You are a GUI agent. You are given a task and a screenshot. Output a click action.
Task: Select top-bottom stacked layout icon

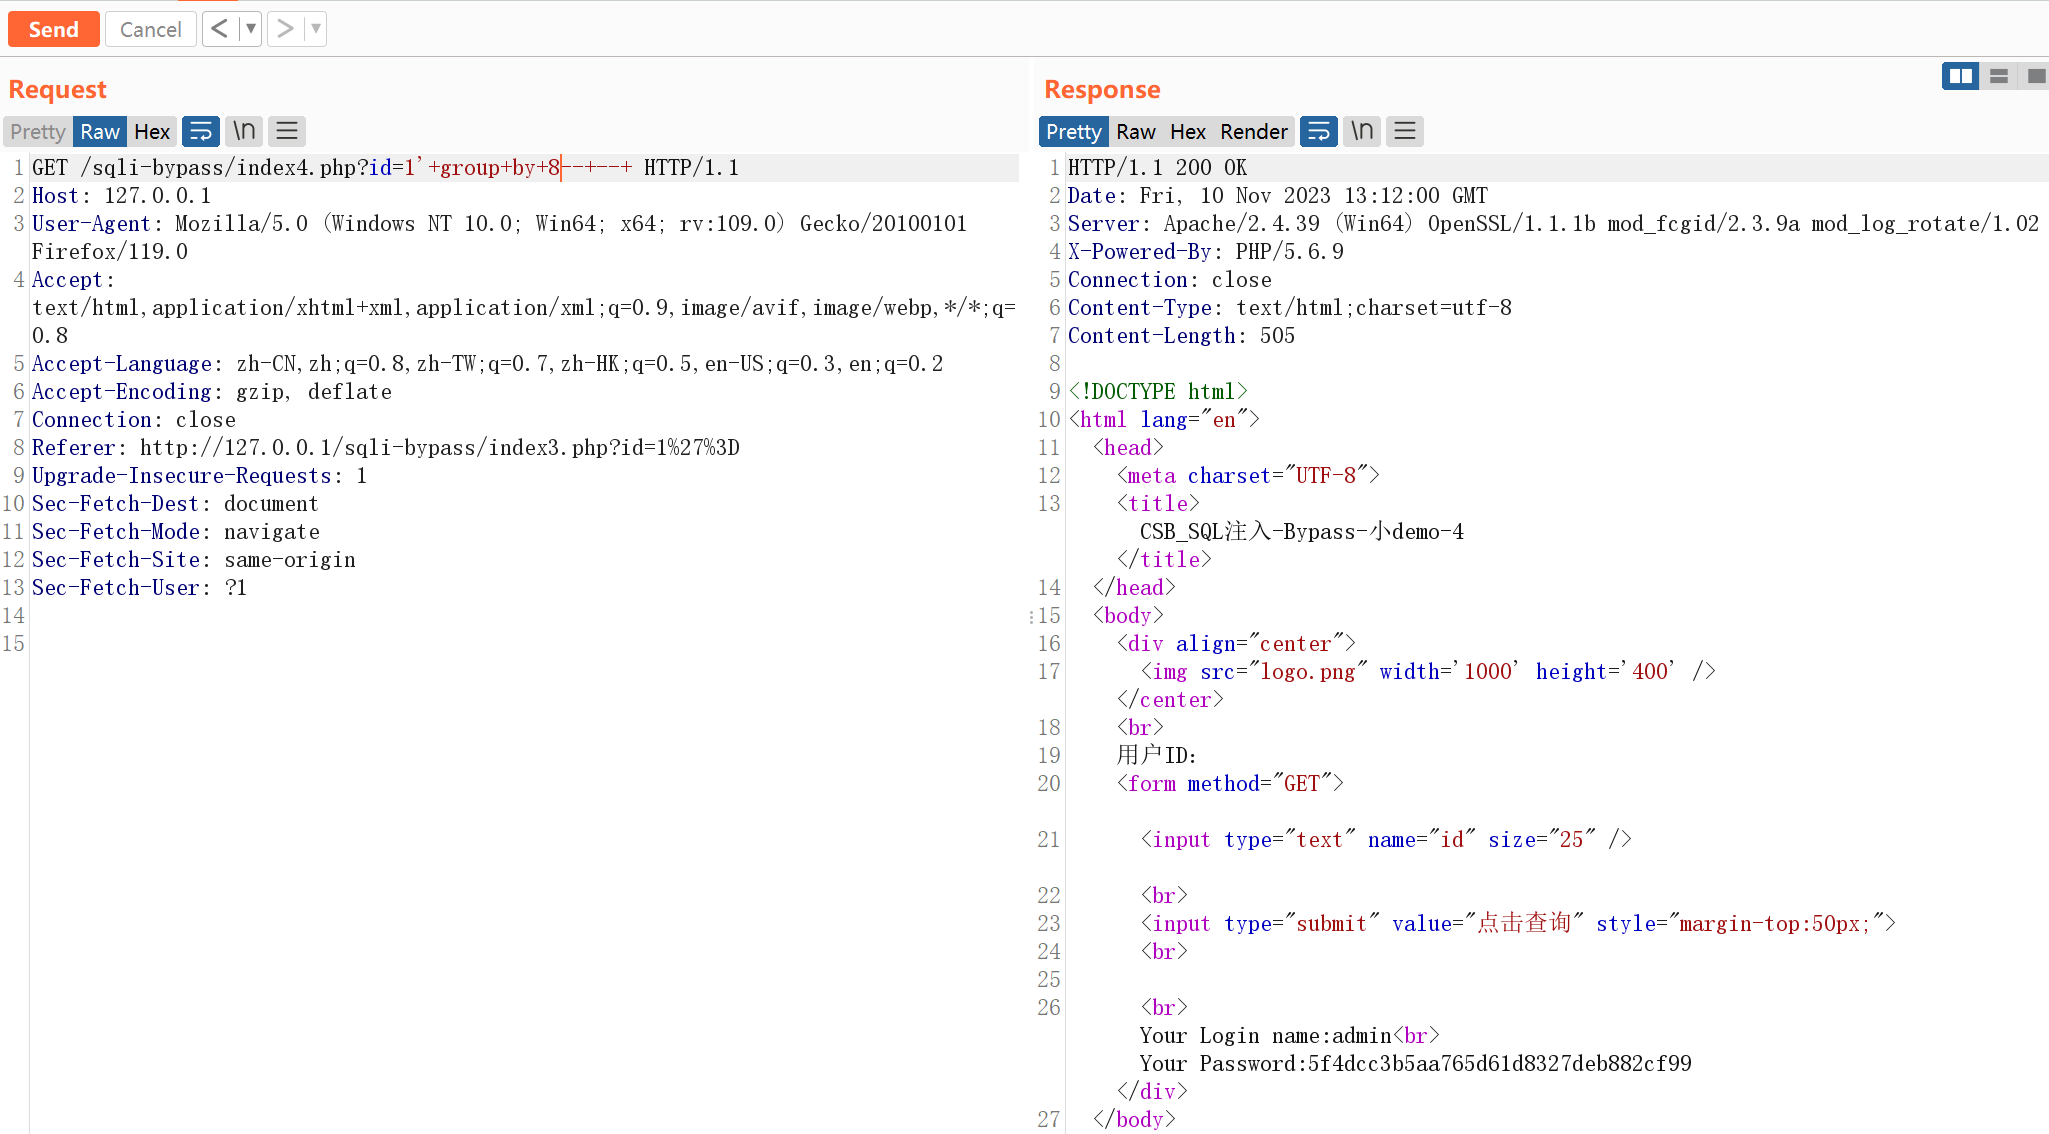(1999, 76)
